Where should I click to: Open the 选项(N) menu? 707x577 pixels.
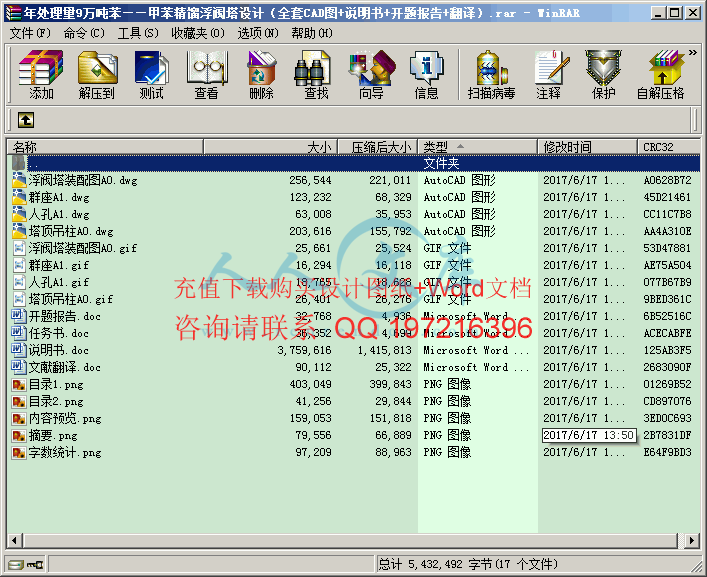coord(258,33)
